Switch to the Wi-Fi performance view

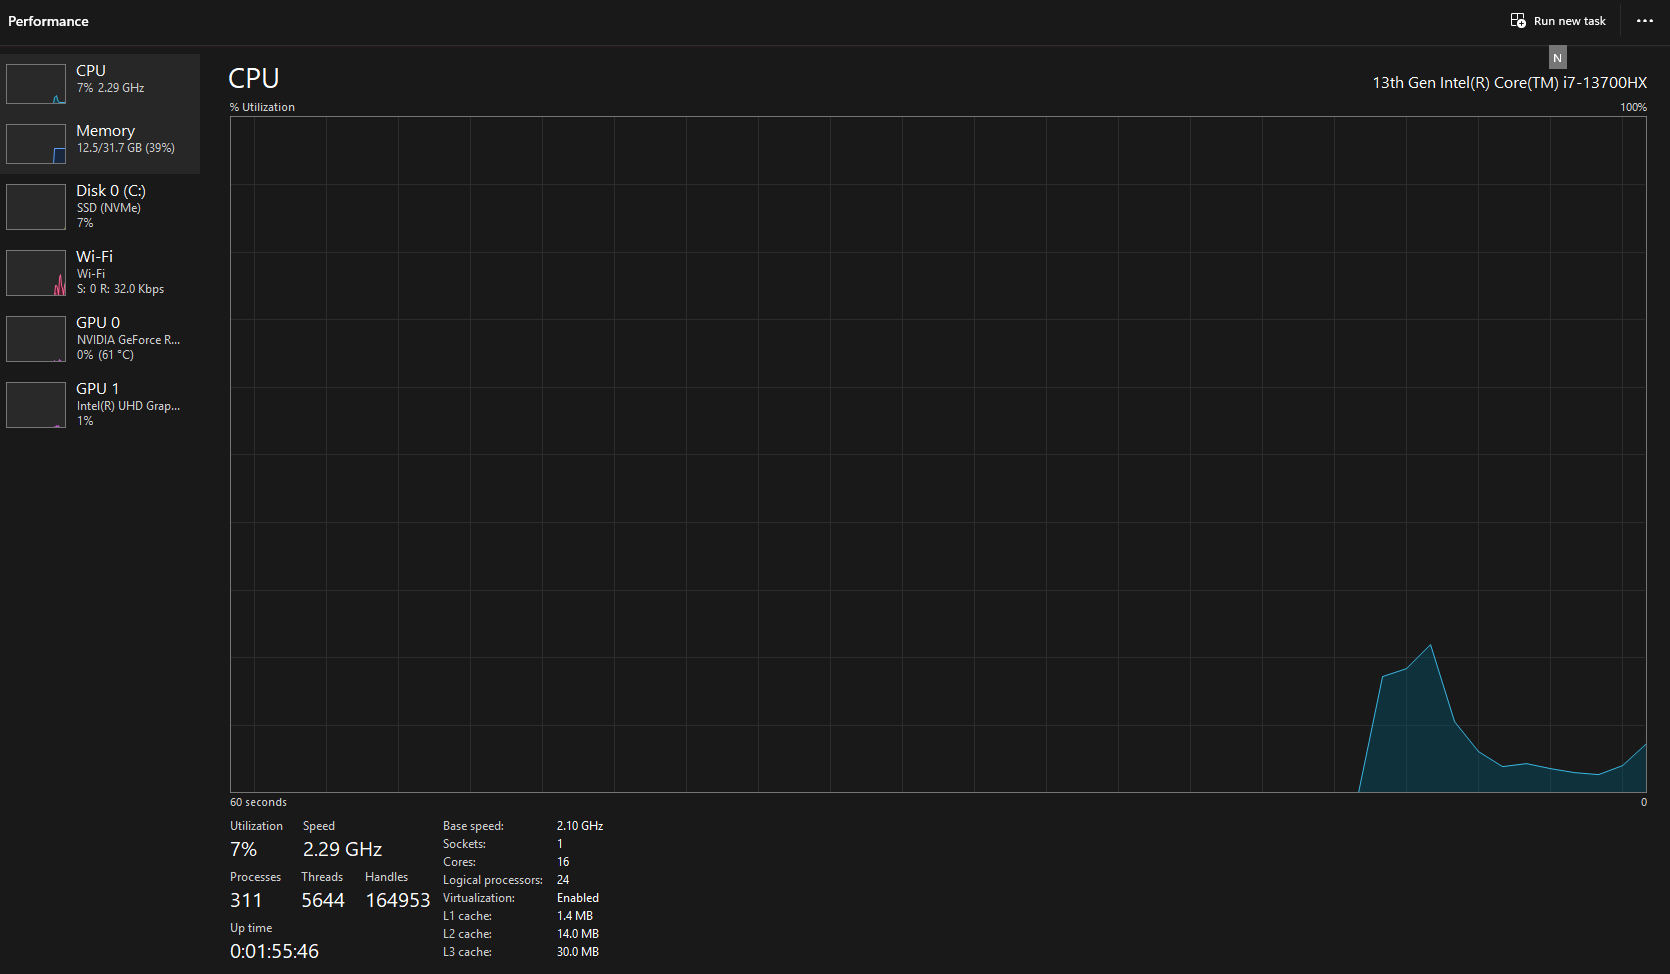pyautogui.click(x=100, y=272)
